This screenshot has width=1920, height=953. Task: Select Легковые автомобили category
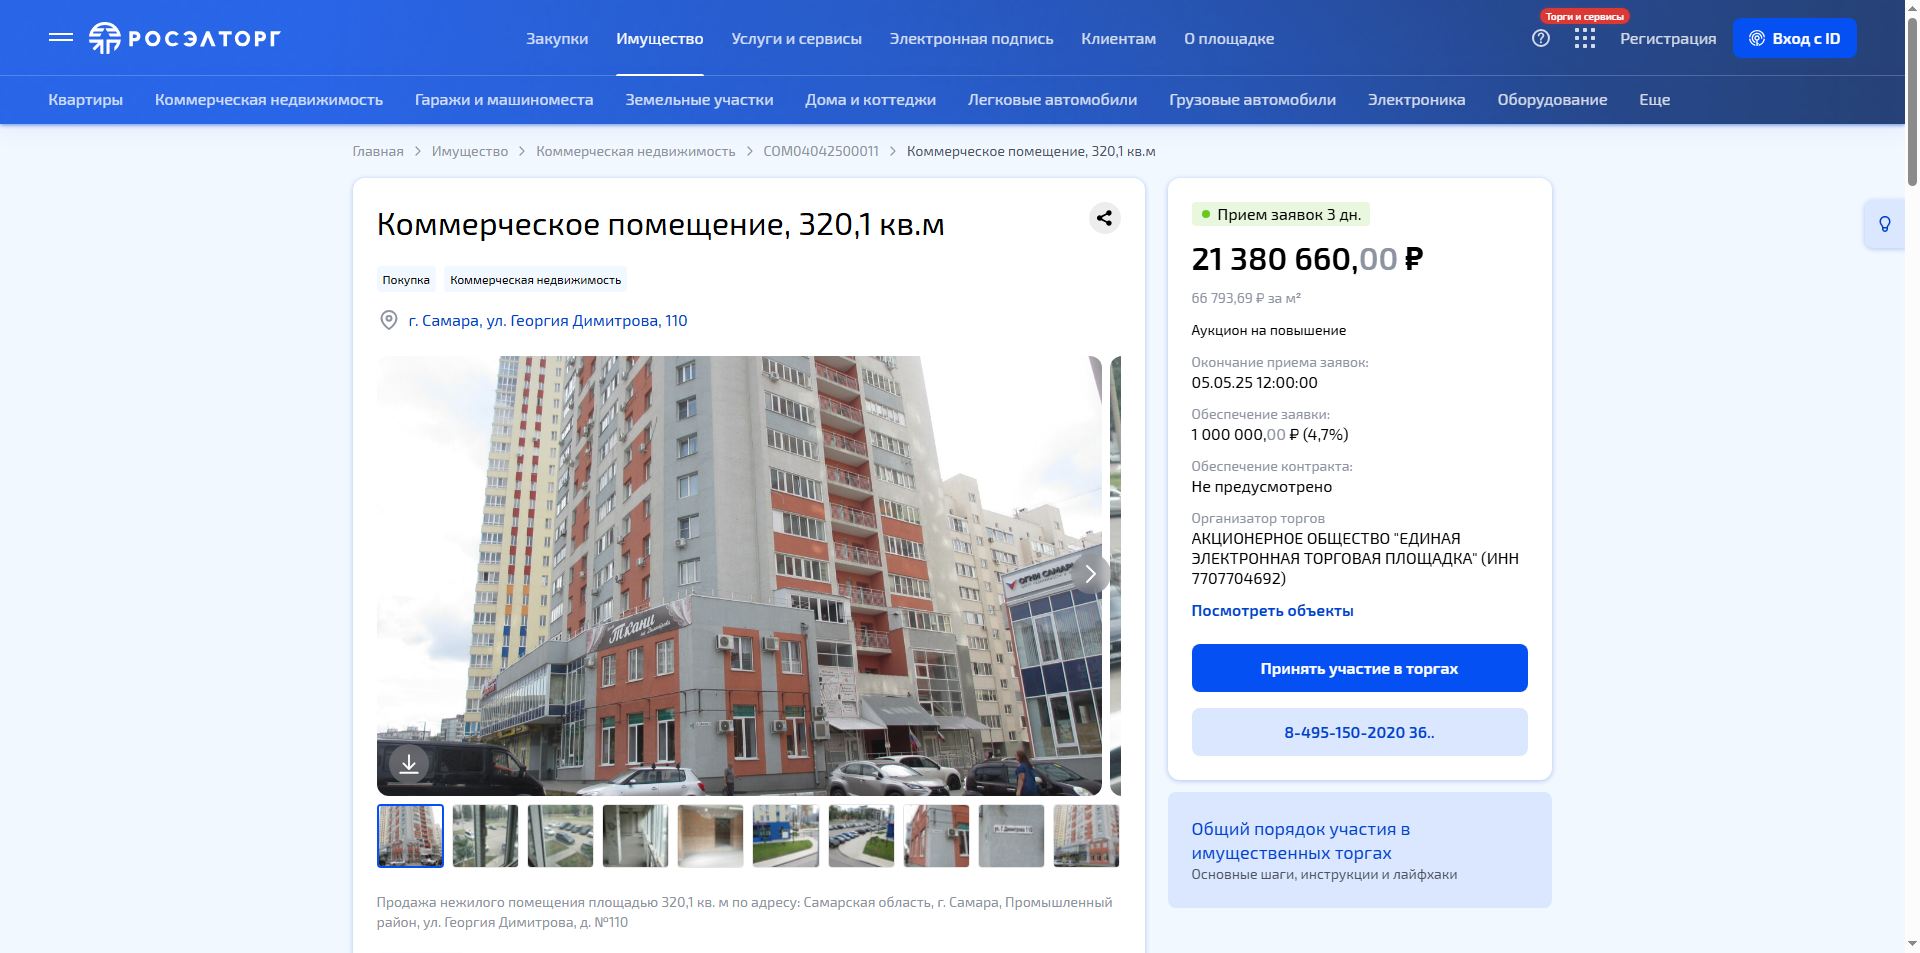(1053, 100)
